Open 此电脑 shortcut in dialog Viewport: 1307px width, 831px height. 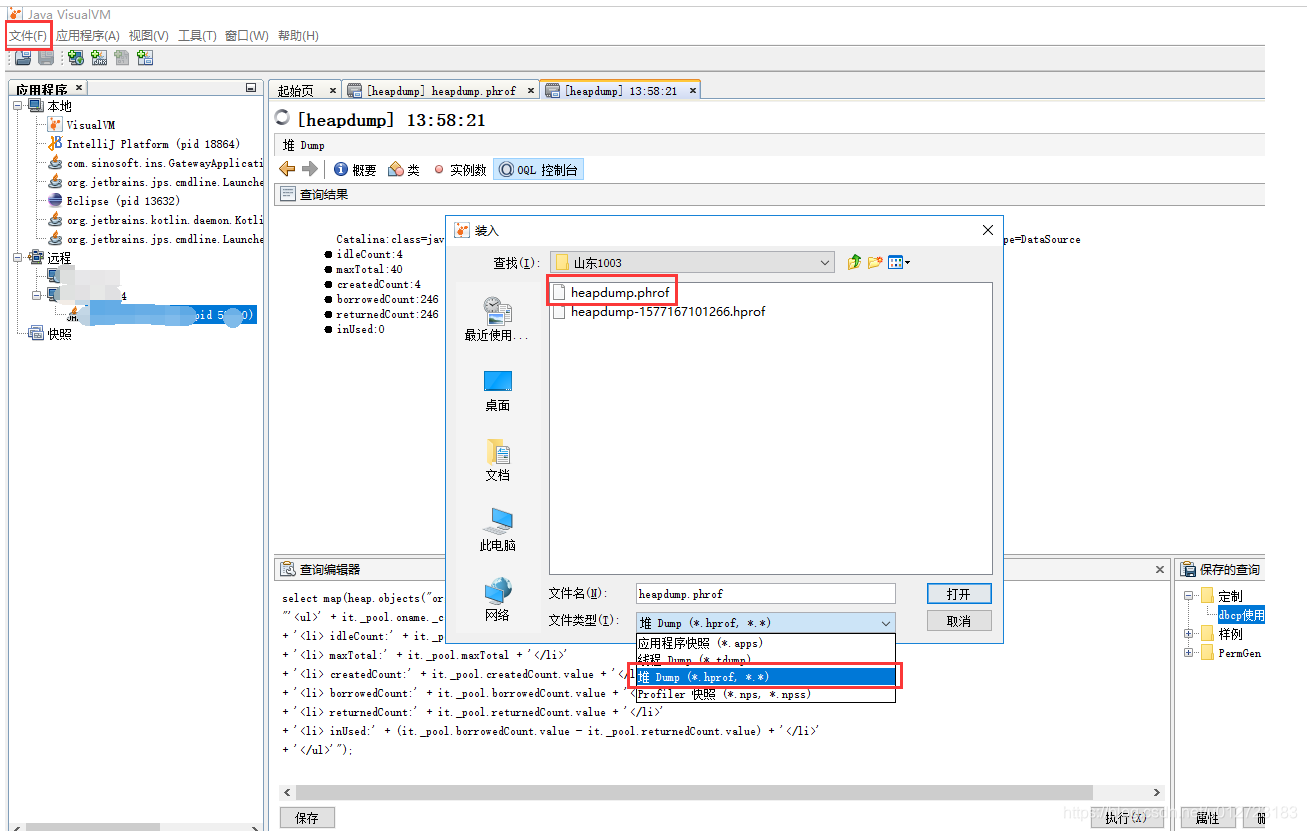click(x=497, y=530)
